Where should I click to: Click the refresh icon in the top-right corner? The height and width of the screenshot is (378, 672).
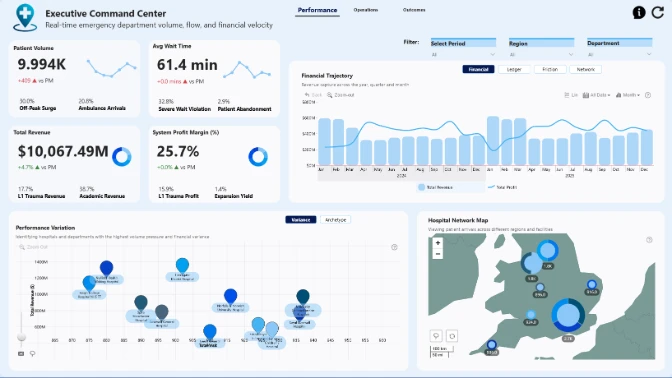[658, 12]
